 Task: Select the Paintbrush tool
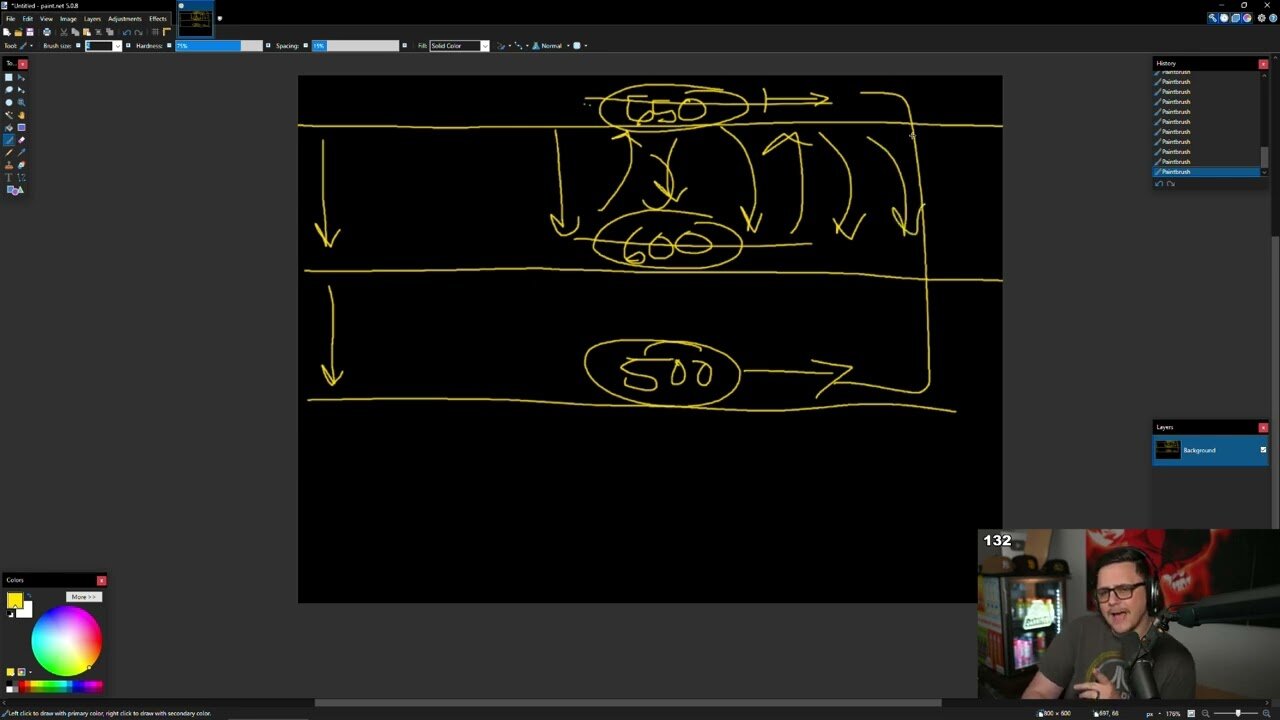[9, 140]
